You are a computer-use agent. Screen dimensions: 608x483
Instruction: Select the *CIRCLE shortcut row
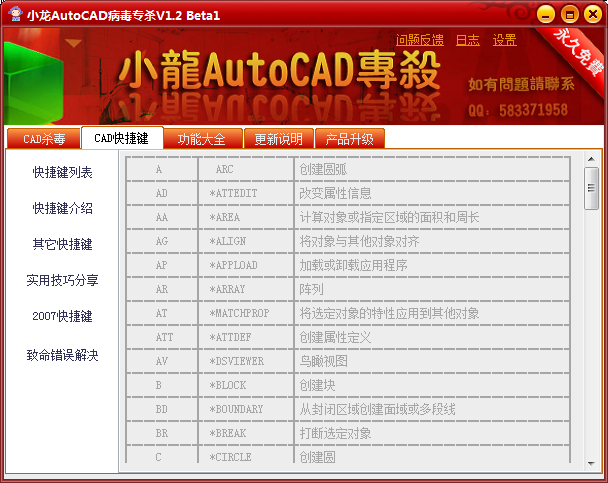tap(350, 457)
